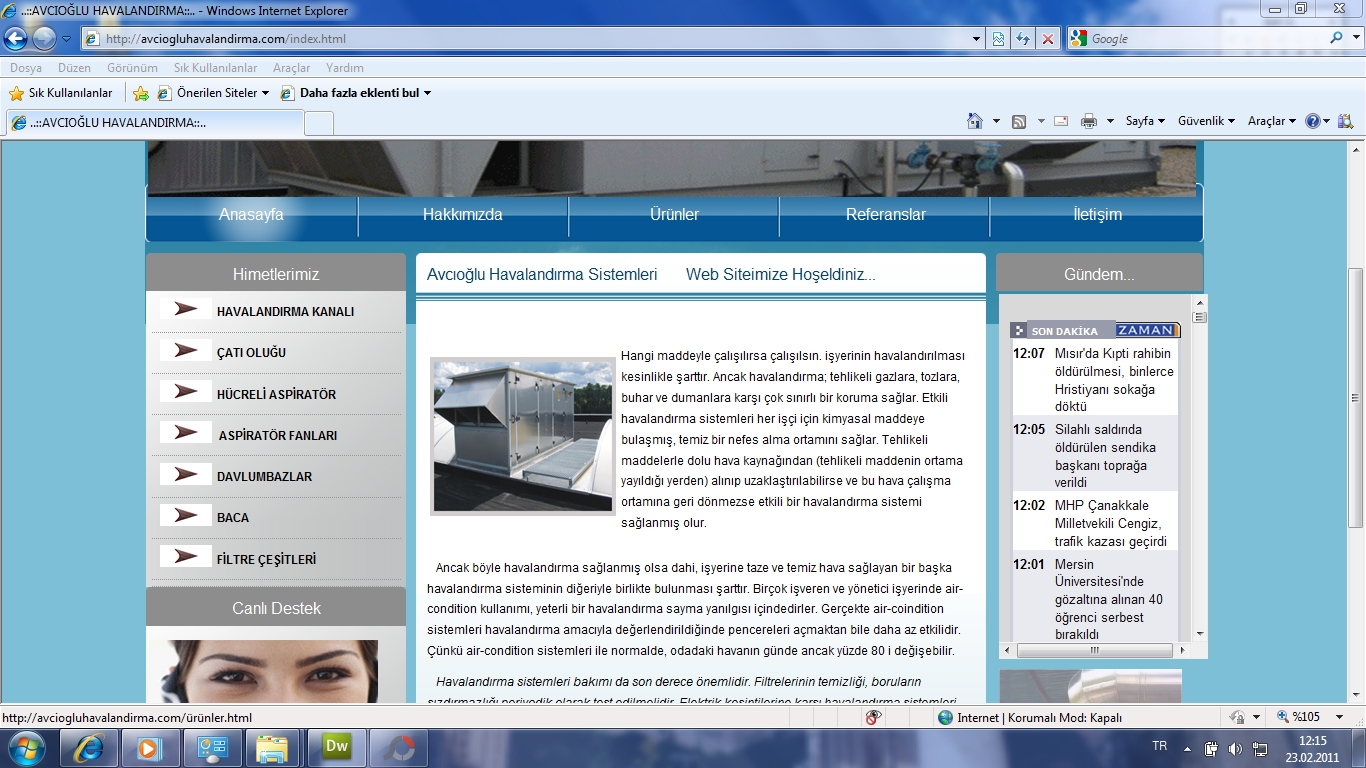Open the HAVALANDIRMA KANALI service link

285,312
